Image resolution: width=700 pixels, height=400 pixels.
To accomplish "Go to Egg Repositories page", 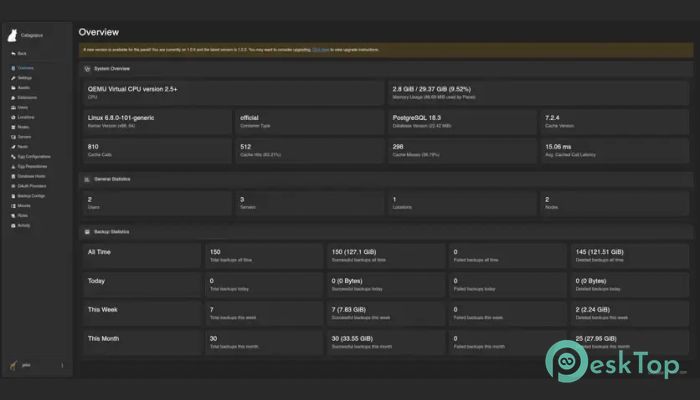I will [32, 167].
